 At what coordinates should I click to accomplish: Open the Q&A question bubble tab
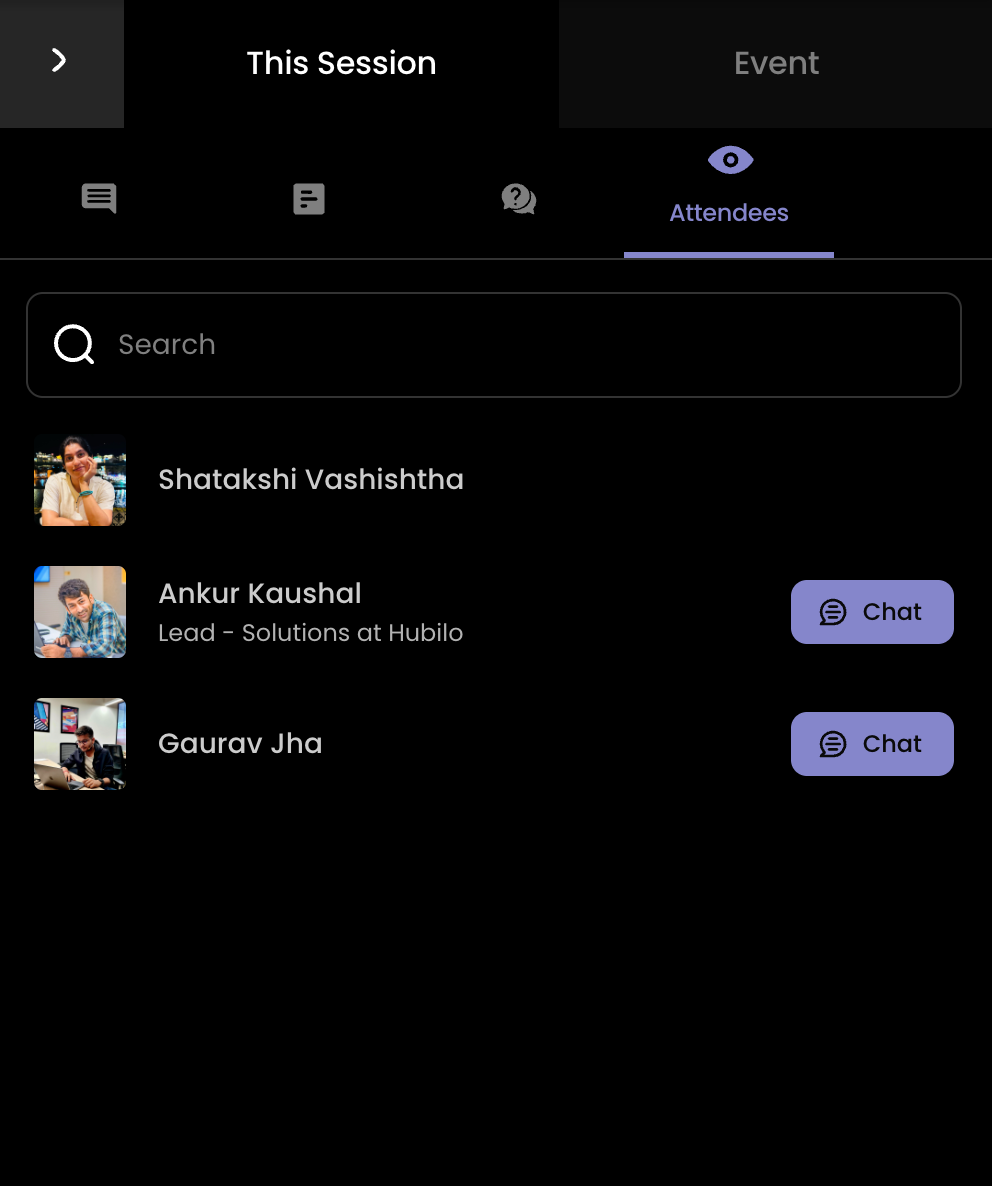point(519,199)
